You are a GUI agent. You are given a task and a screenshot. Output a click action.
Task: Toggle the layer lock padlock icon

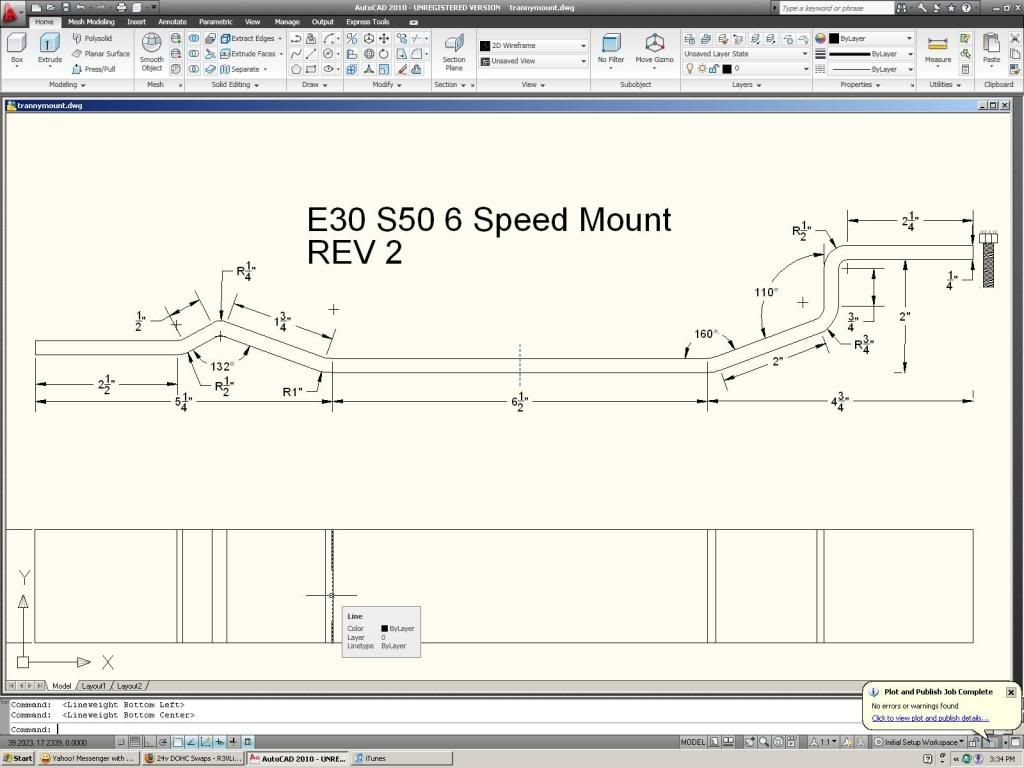714,69
